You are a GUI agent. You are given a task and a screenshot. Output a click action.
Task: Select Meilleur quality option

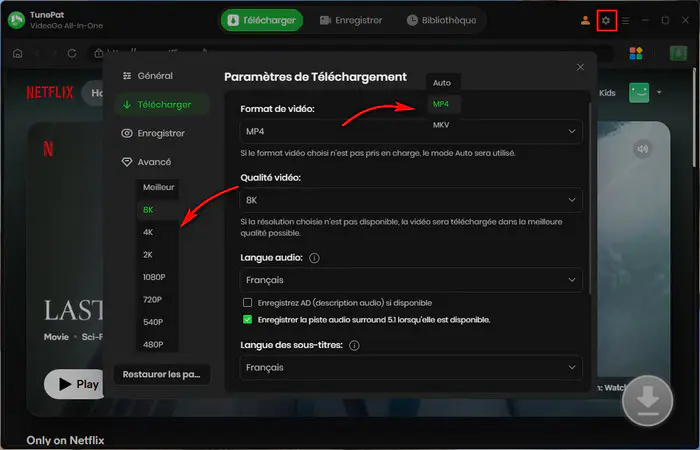[x=158, y=188]
